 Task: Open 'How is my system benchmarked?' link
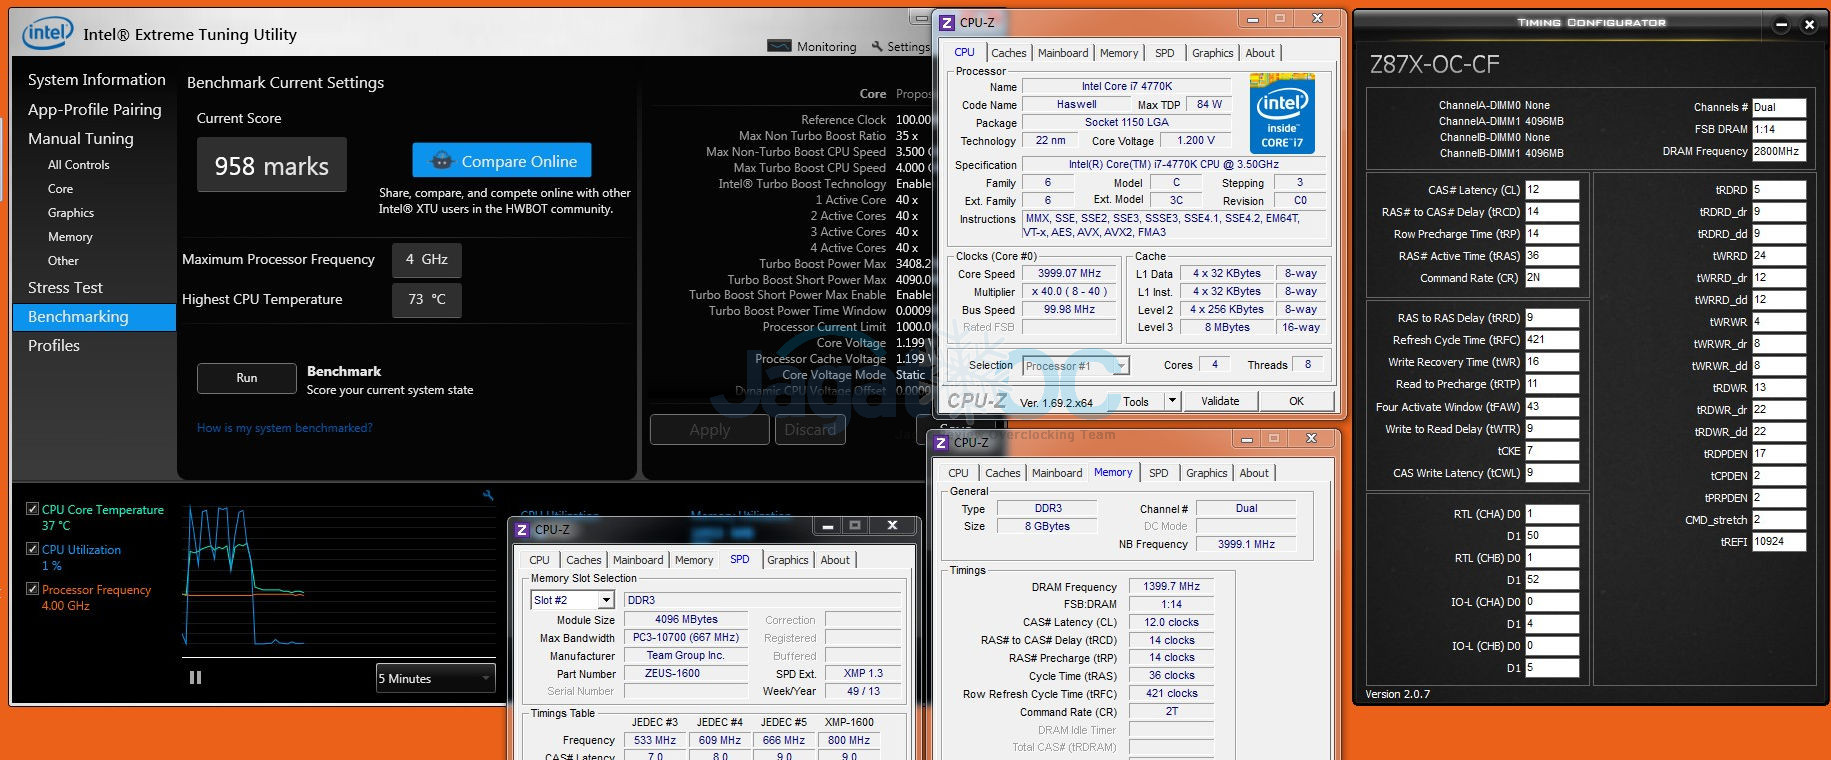point(284,428)
